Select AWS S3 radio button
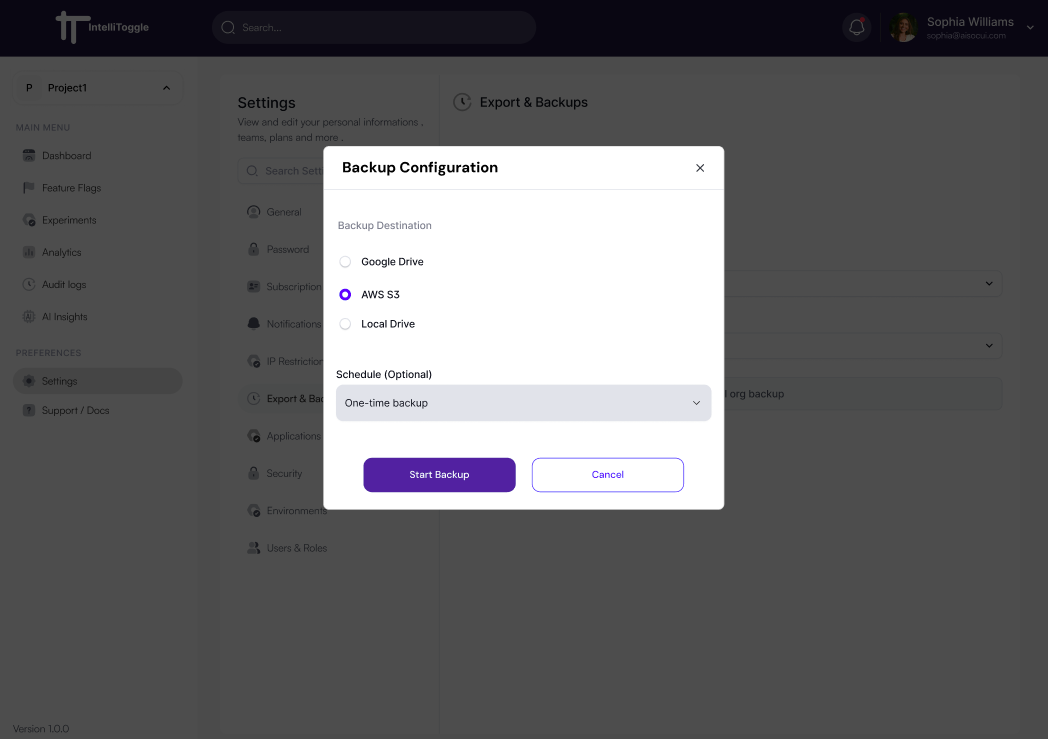Screen dimensions: 1048x739 point(345,295)
